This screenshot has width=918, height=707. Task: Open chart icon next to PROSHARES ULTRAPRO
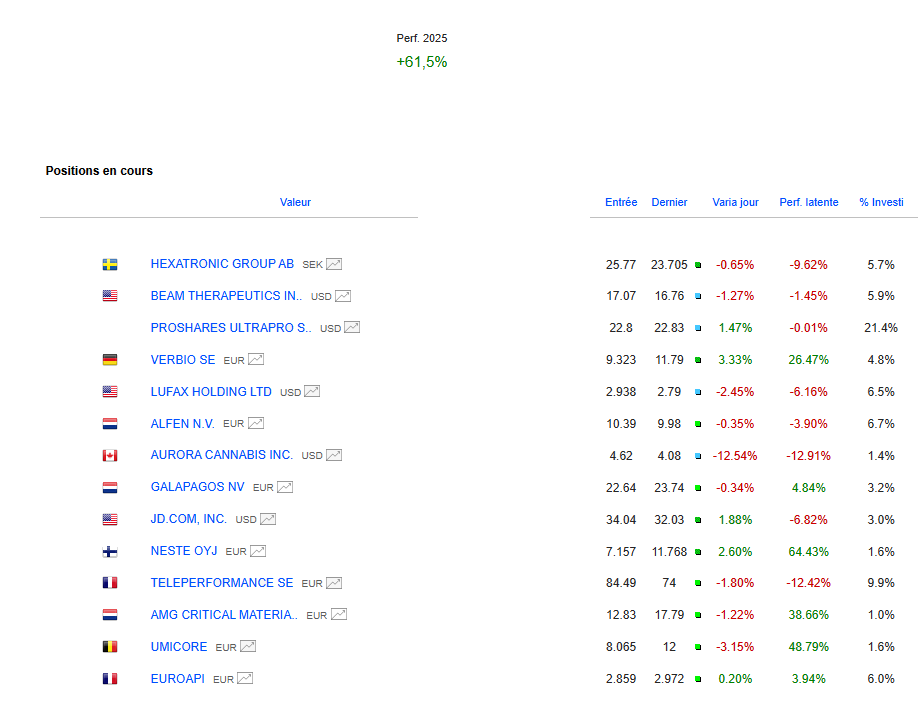click(x=352, y=328)
